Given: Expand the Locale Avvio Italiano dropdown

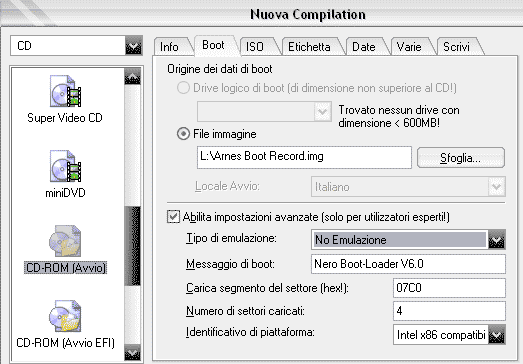Looking at the screenshot, I should pos(497,187).
